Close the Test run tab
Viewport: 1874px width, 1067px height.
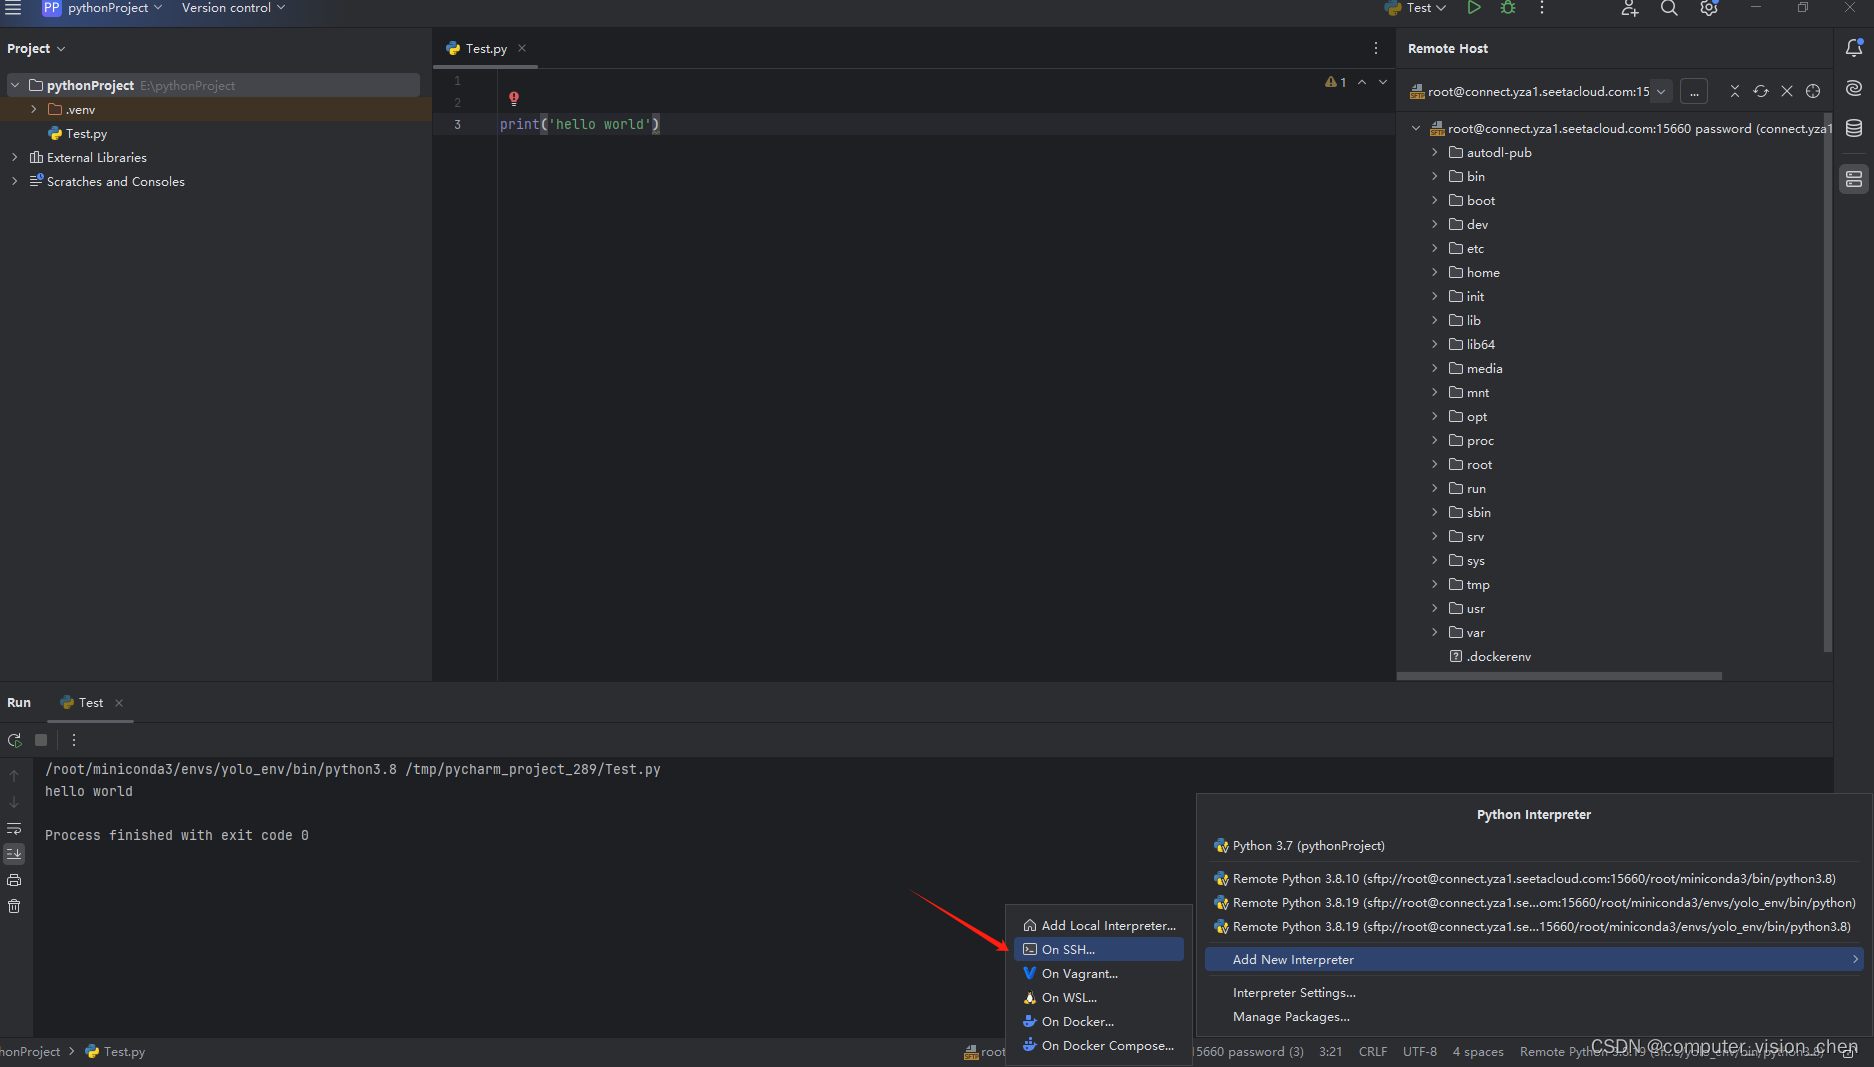[x=119, y=703]
